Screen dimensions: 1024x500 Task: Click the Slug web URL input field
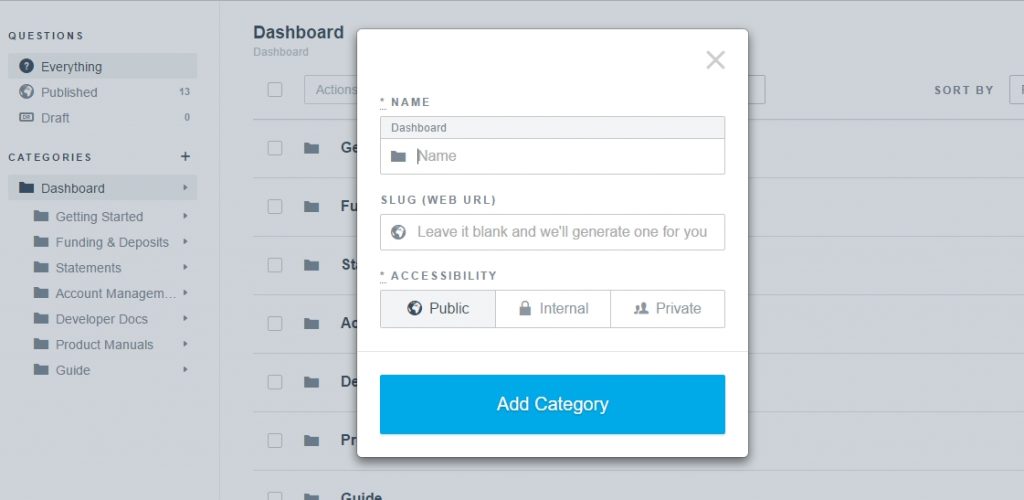tap(552, 232)
